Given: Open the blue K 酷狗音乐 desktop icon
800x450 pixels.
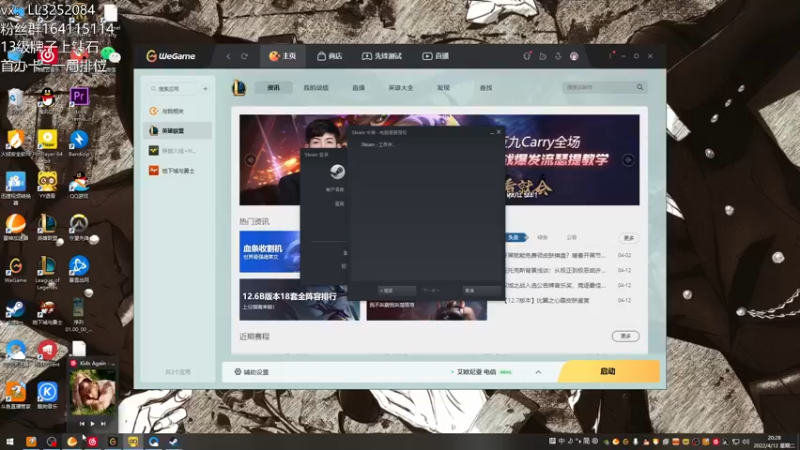Looking at the screenshot, I should coord(47,394).
